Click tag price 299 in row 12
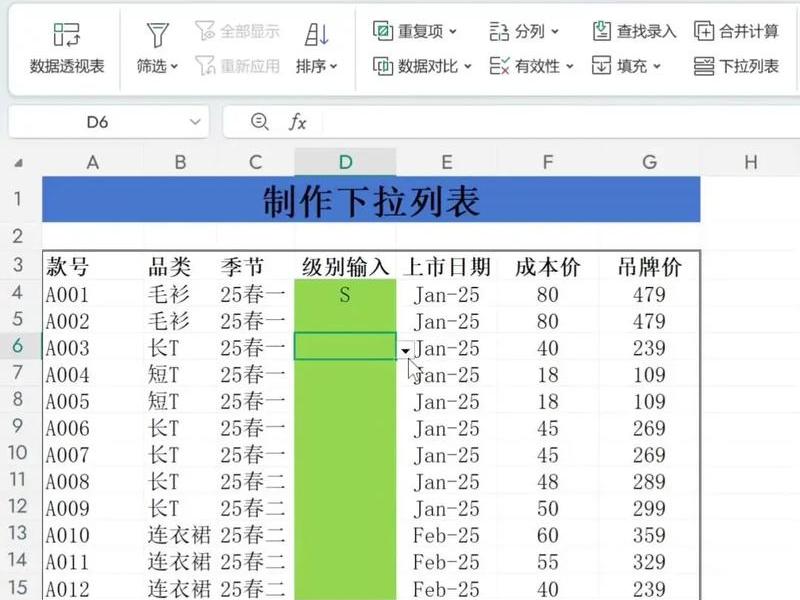Image resolution: width=800 pixels, height=600 pixels. tap(649, 508)
